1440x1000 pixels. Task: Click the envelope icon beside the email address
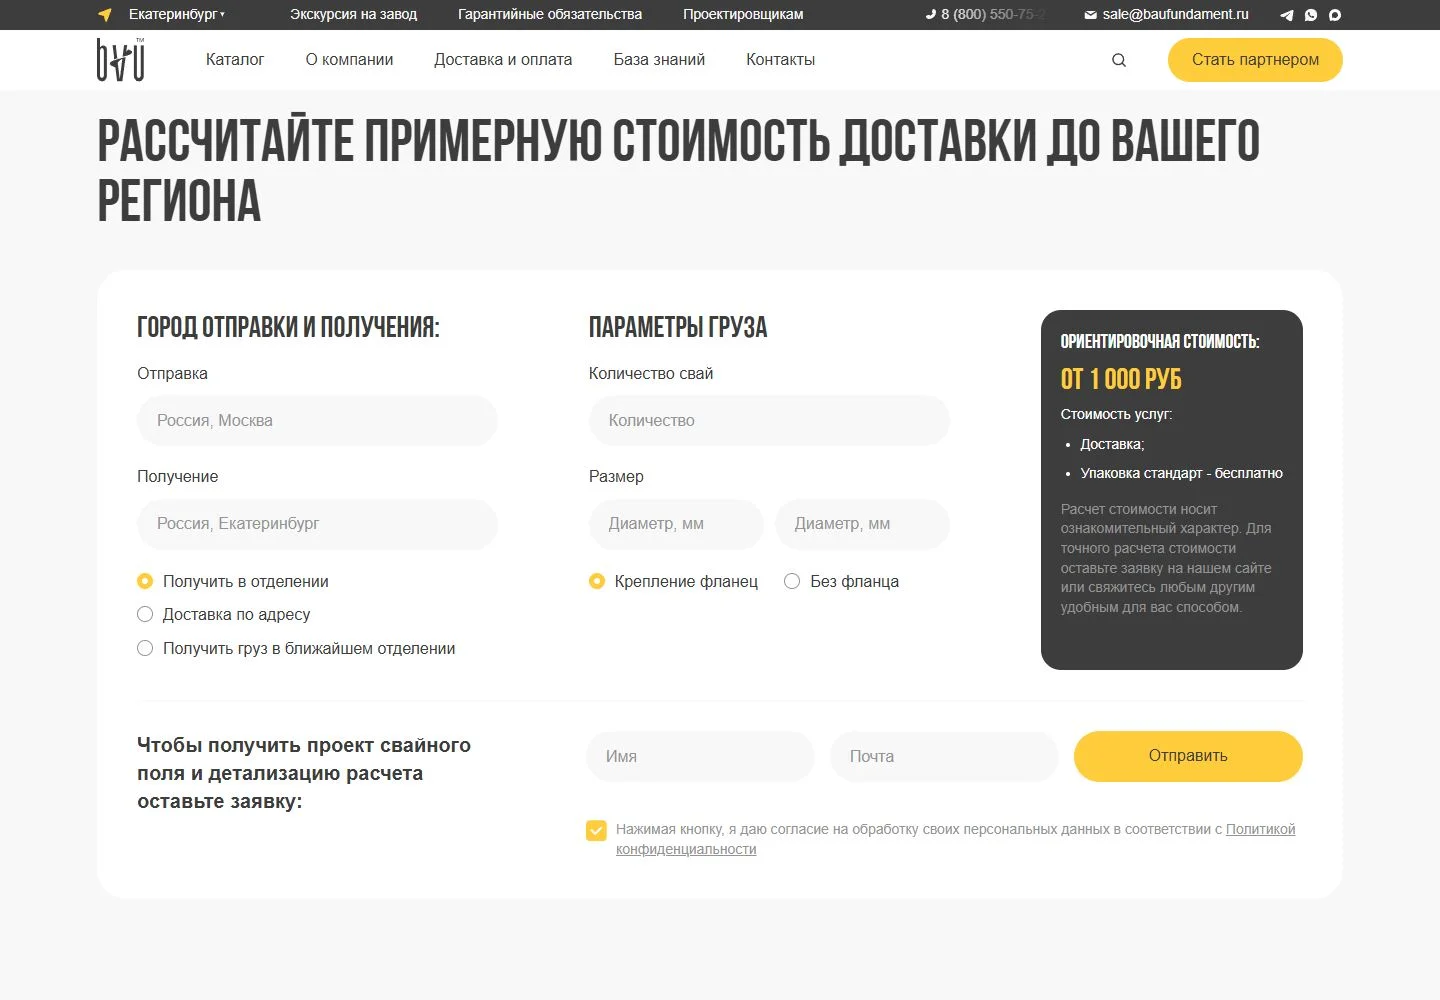[1090, 15]
